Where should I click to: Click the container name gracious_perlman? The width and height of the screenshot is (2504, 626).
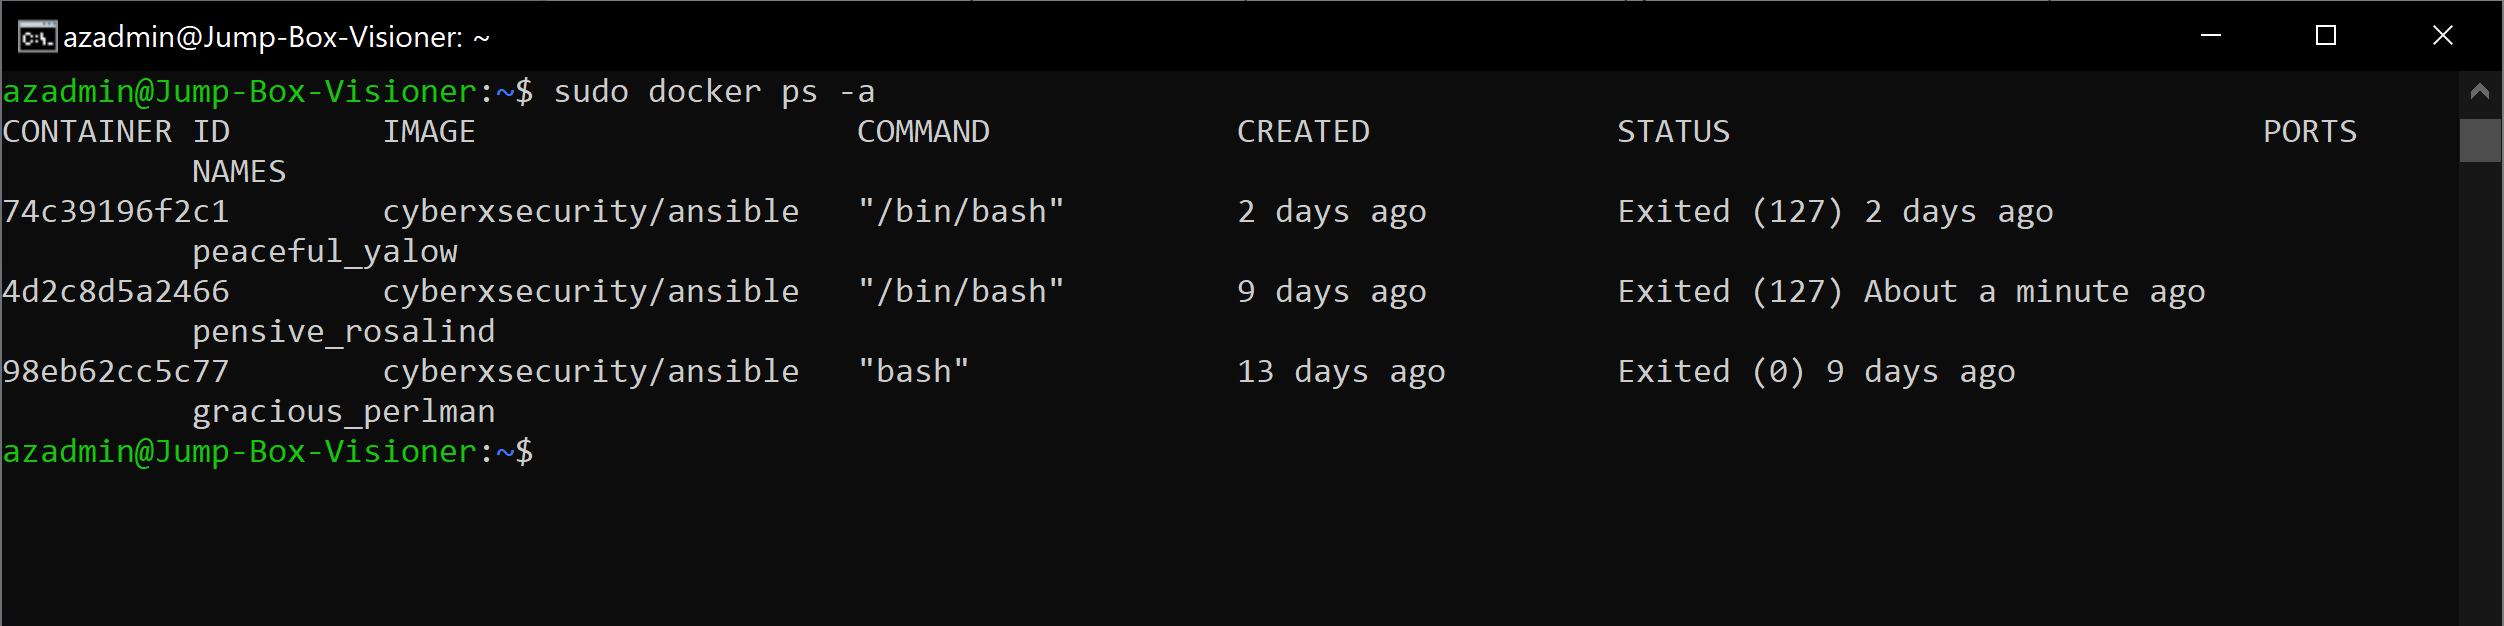pyautogui.click(x=343, y=411)
